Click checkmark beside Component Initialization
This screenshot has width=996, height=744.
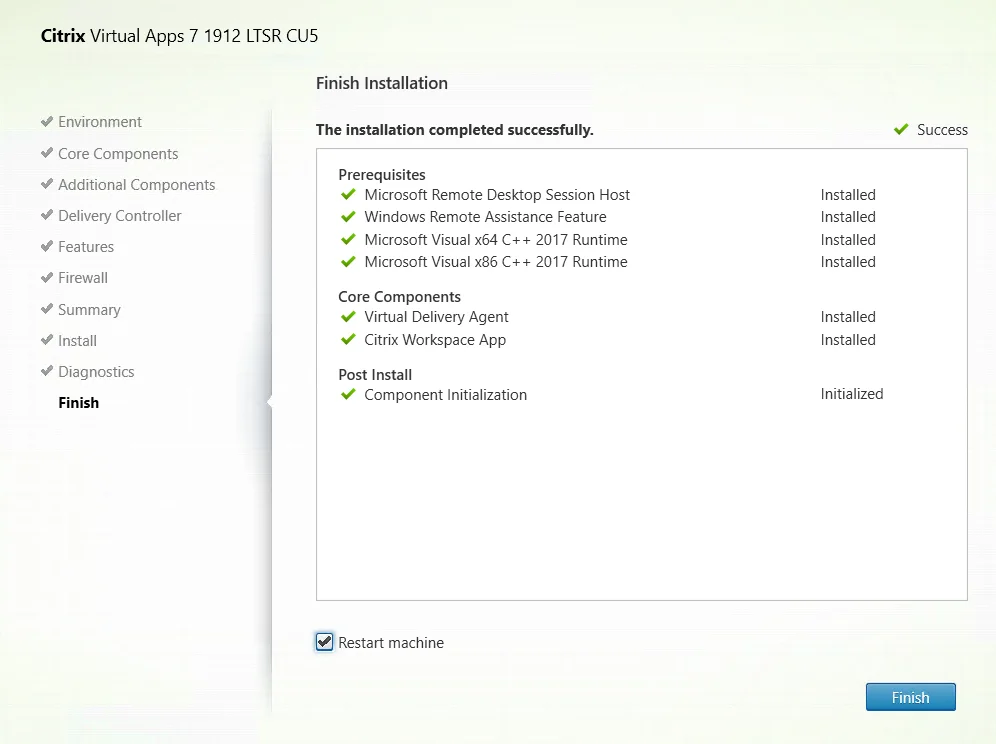click(348, 395)
